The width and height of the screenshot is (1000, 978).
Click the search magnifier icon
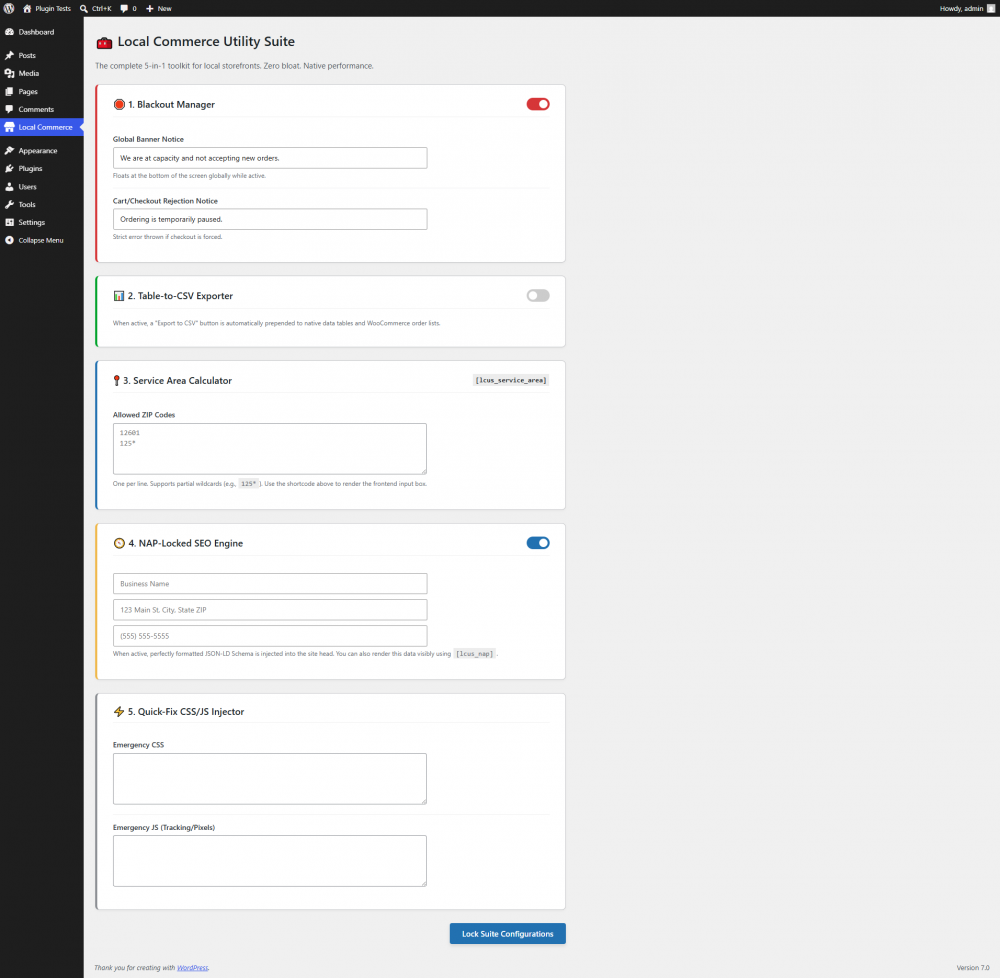click(84, 8)
